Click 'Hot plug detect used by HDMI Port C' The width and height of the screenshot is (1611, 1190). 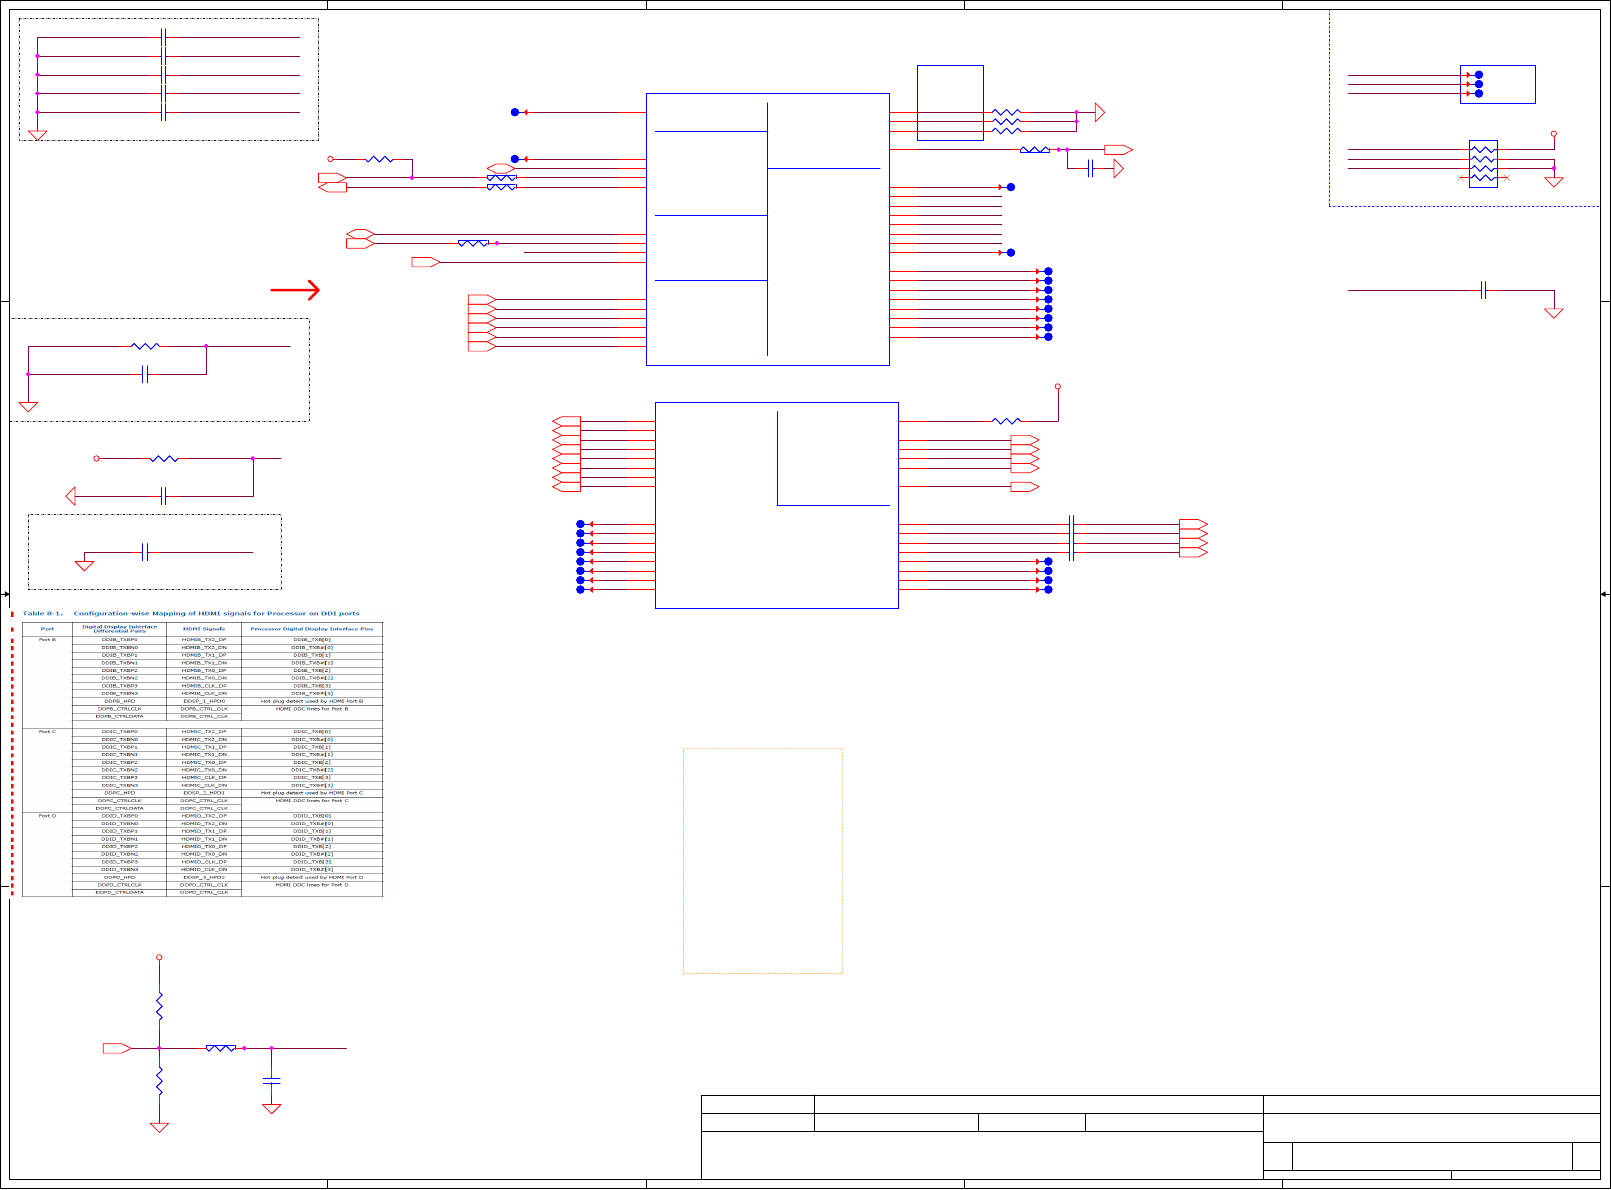coord(312,793)
